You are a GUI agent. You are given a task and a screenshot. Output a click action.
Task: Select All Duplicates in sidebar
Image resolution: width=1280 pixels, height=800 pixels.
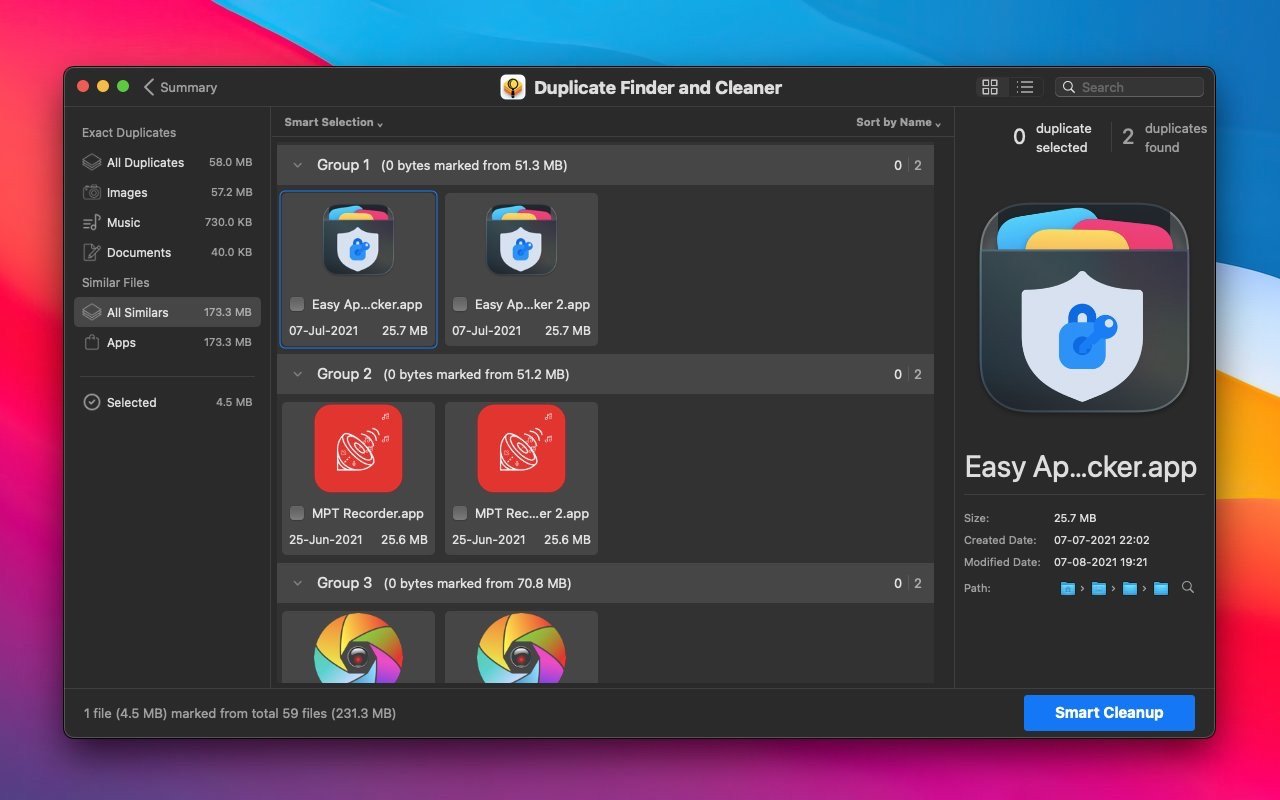pyautogui.click(x=145, y=162)
